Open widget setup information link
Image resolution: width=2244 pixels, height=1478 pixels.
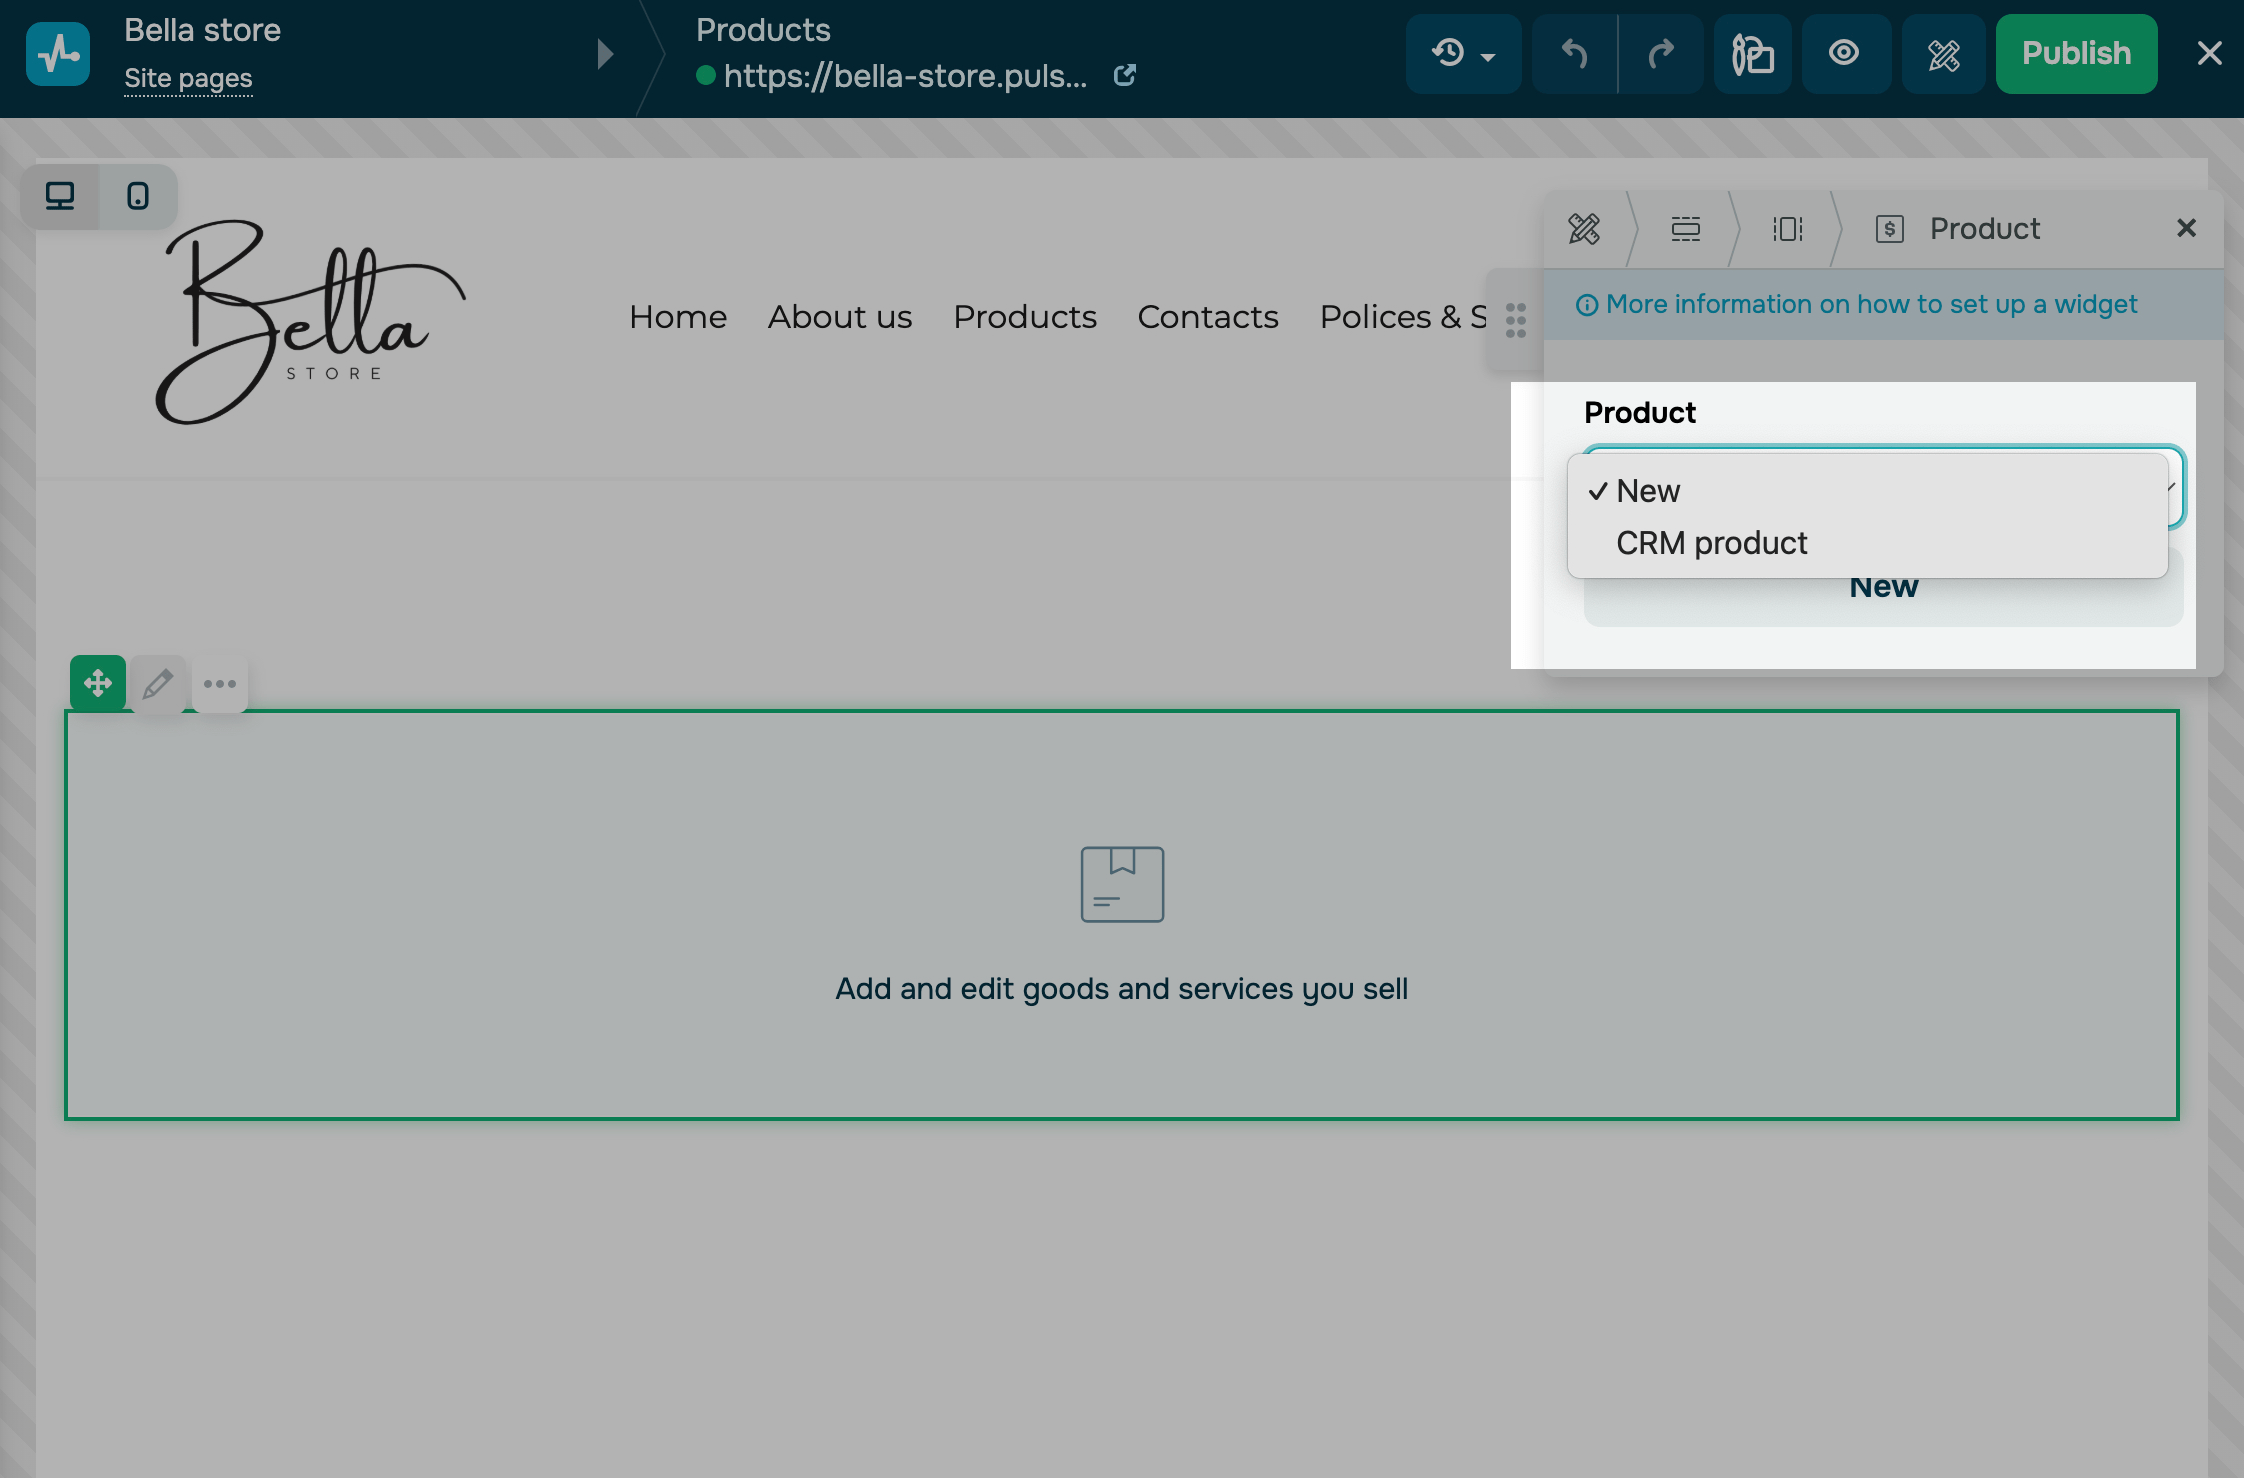point(1870,304)
